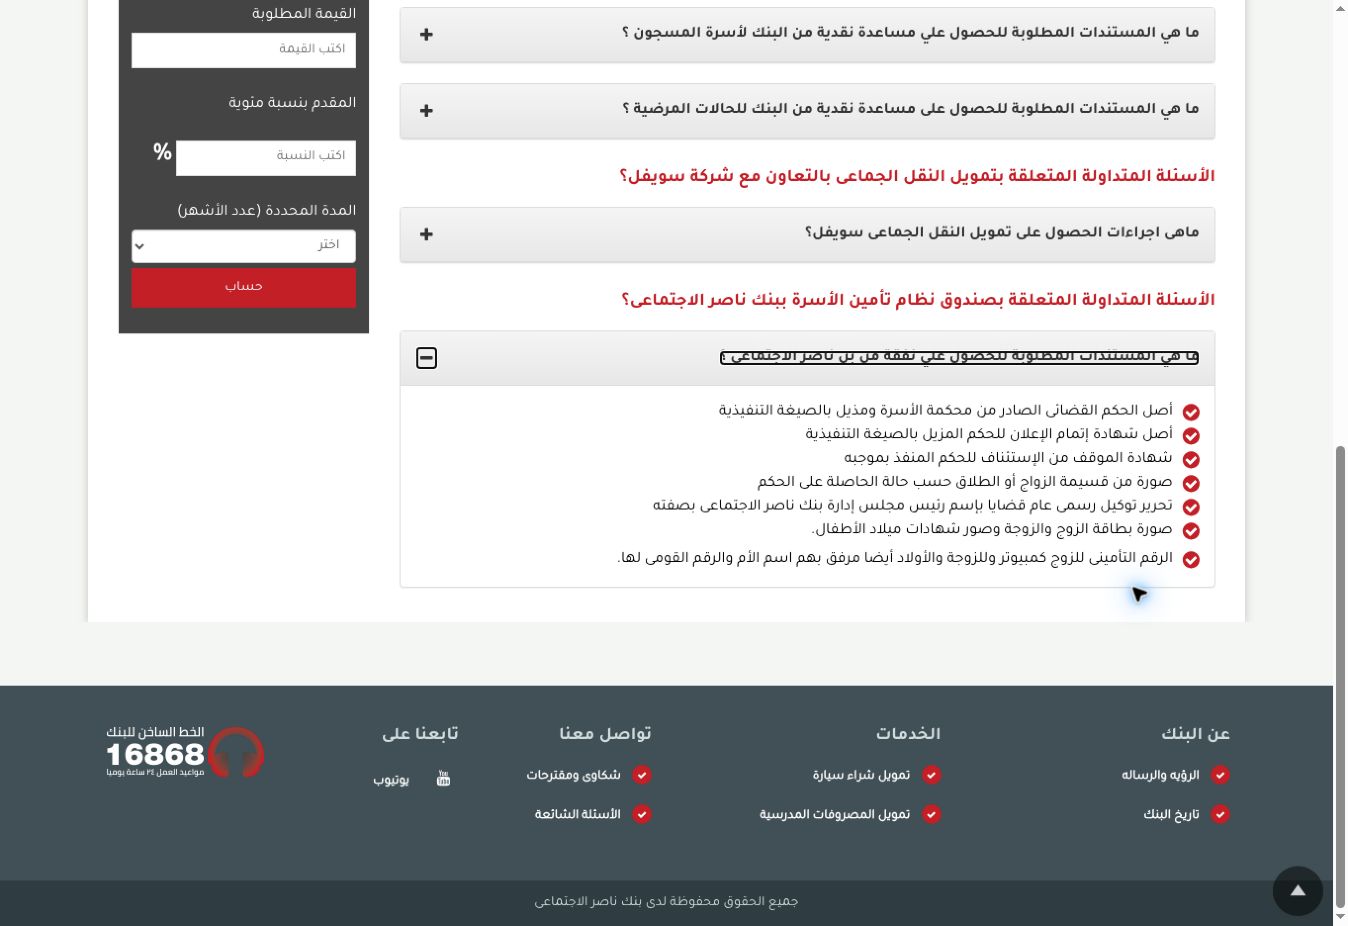The image size is (1348, 926).
Task: Open the تاريخ البنك footer link
Action: pyautogui.click(x=1171, y=814)
